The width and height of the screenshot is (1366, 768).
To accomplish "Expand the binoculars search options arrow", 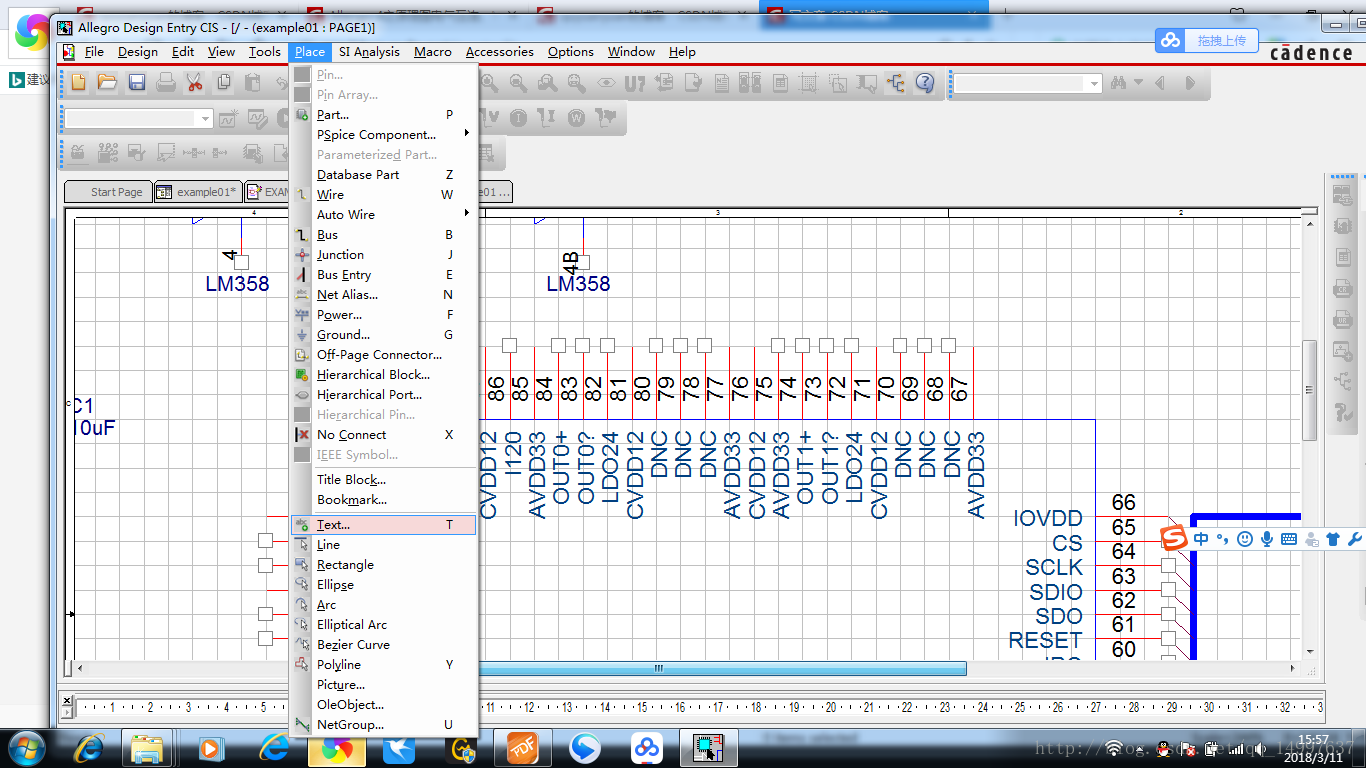I will pyautogui.click(x=1138, y=84).
